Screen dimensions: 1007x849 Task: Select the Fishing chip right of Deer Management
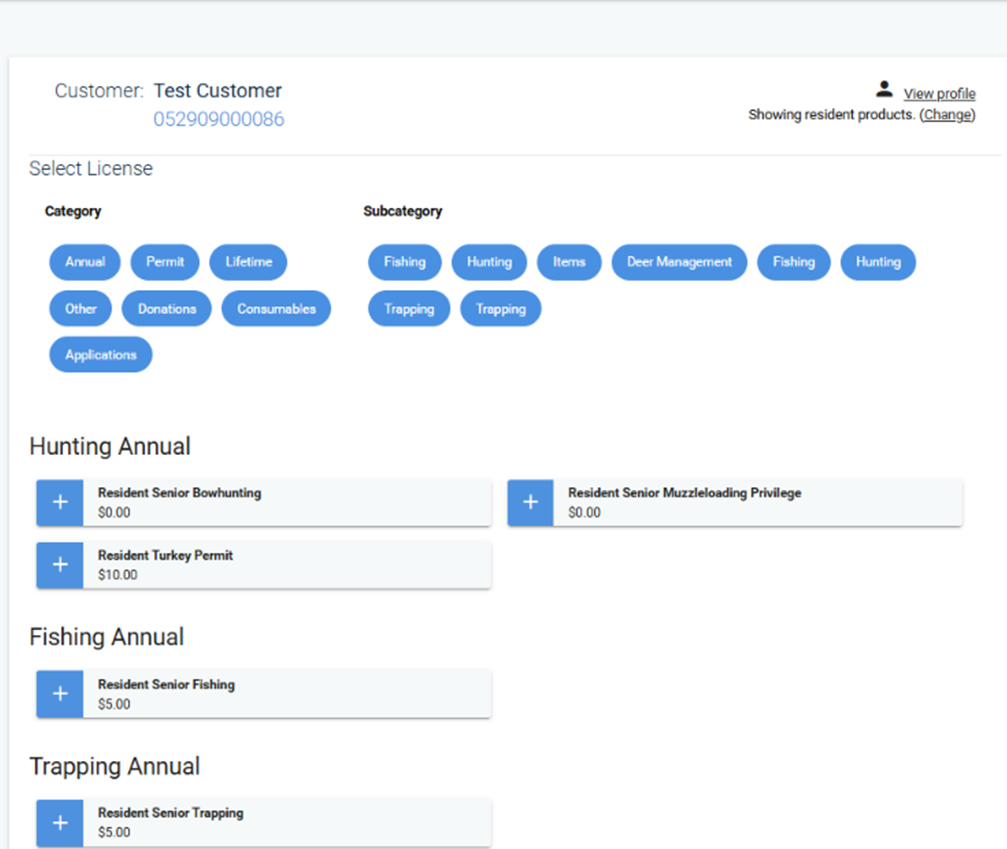click(793, 262)
